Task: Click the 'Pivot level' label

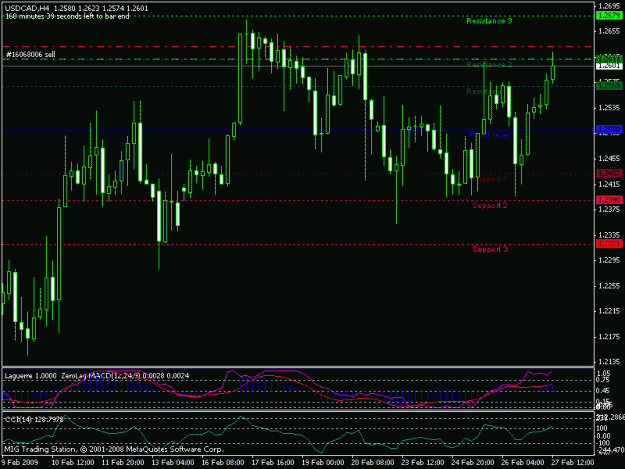Action: 489,135
